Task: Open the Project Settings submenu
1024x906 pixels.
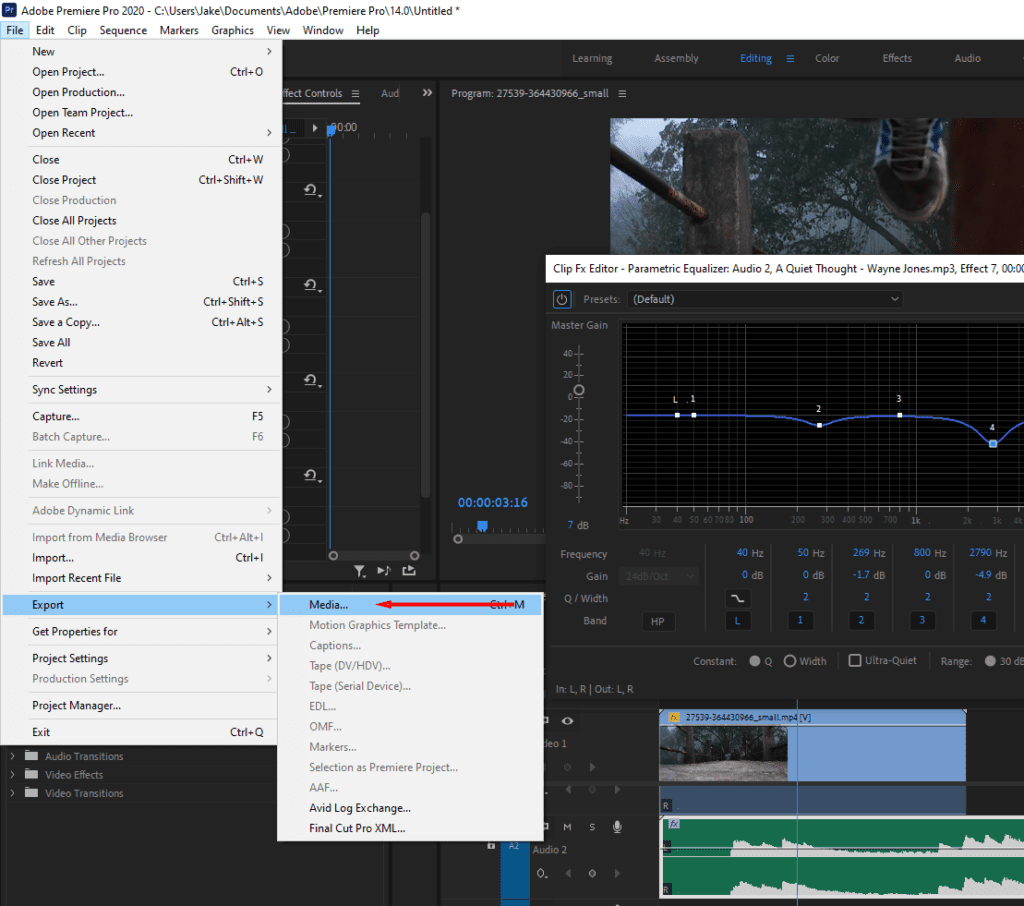Action: pos(141,658)
